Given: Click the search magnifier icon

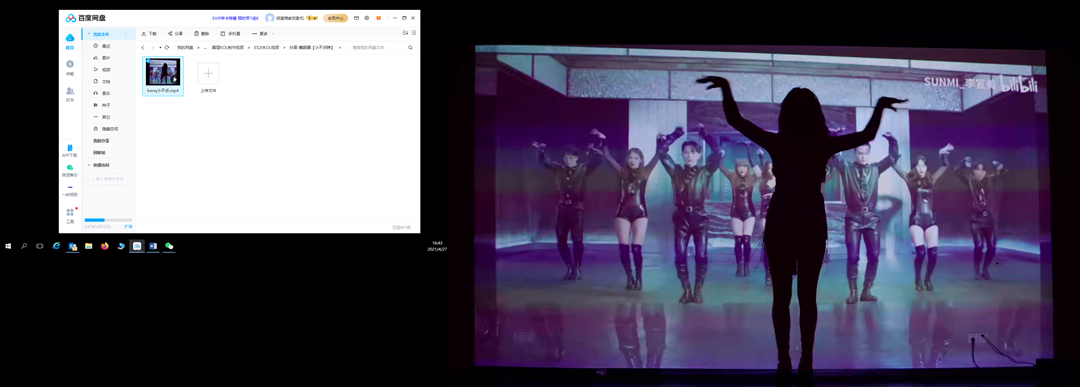Looking at the screenshot, I should [x=411, y=48].
